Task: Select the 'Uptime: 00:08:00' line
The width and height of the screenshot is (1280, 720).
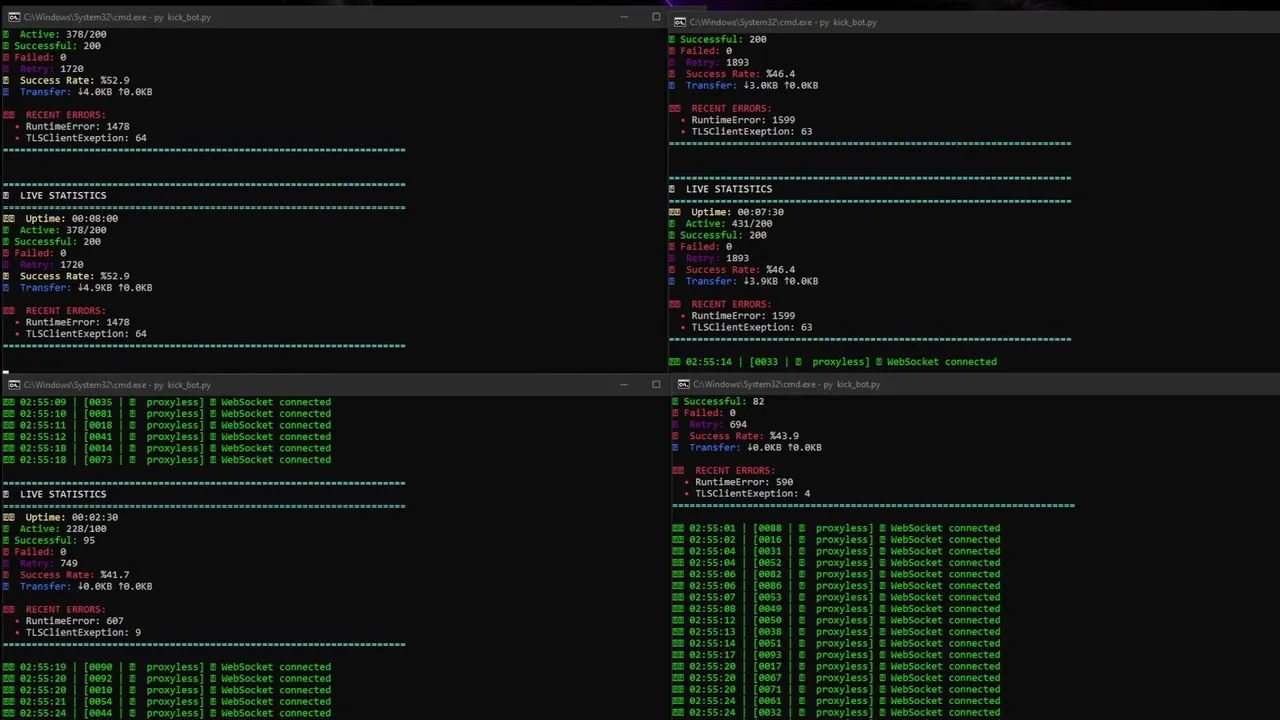Action: coord(61,219)
